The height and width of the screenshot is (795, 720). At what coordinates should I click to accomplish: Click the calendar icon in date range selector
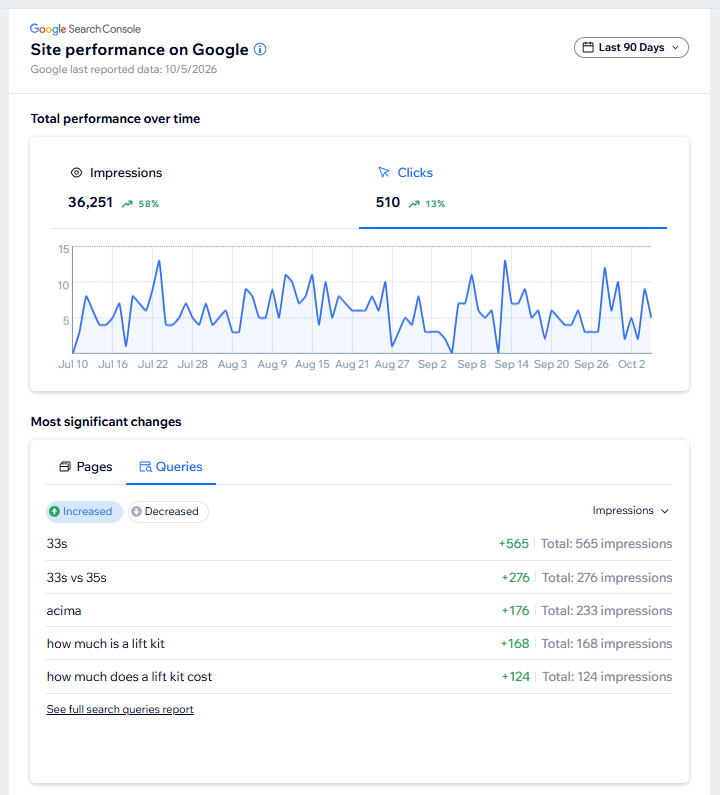(x=588, y=47)
